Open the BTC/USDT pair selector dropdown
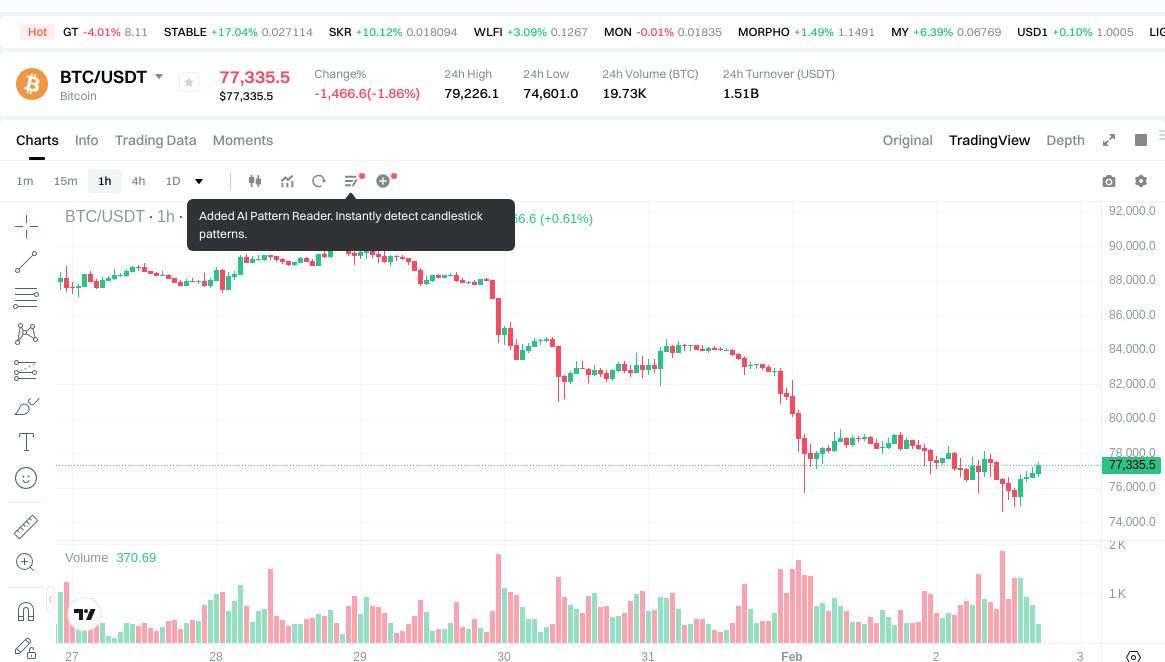 (159, 77)
